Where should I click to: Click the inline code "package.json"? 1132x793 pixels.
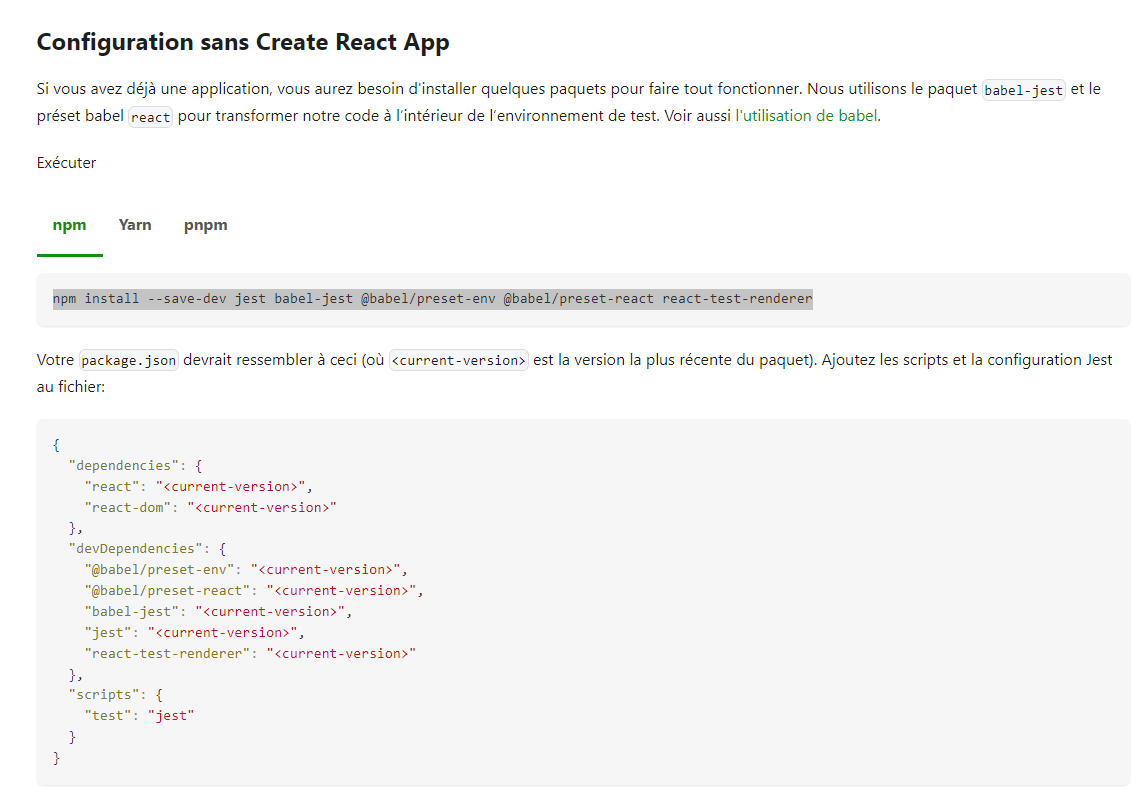pyautogui.click(x=129, y=360)
